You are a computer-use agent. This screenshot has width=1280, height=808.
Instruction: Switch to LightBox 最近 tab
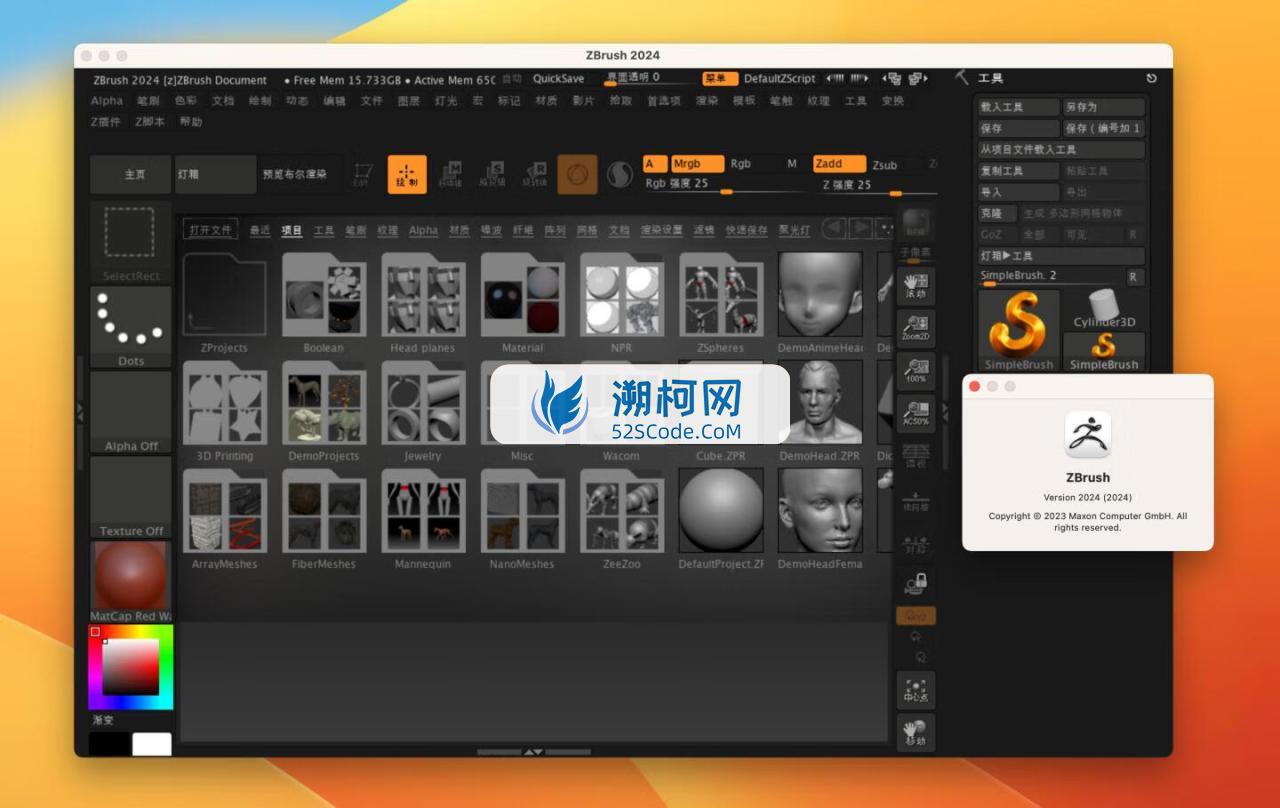pos(260,230)
